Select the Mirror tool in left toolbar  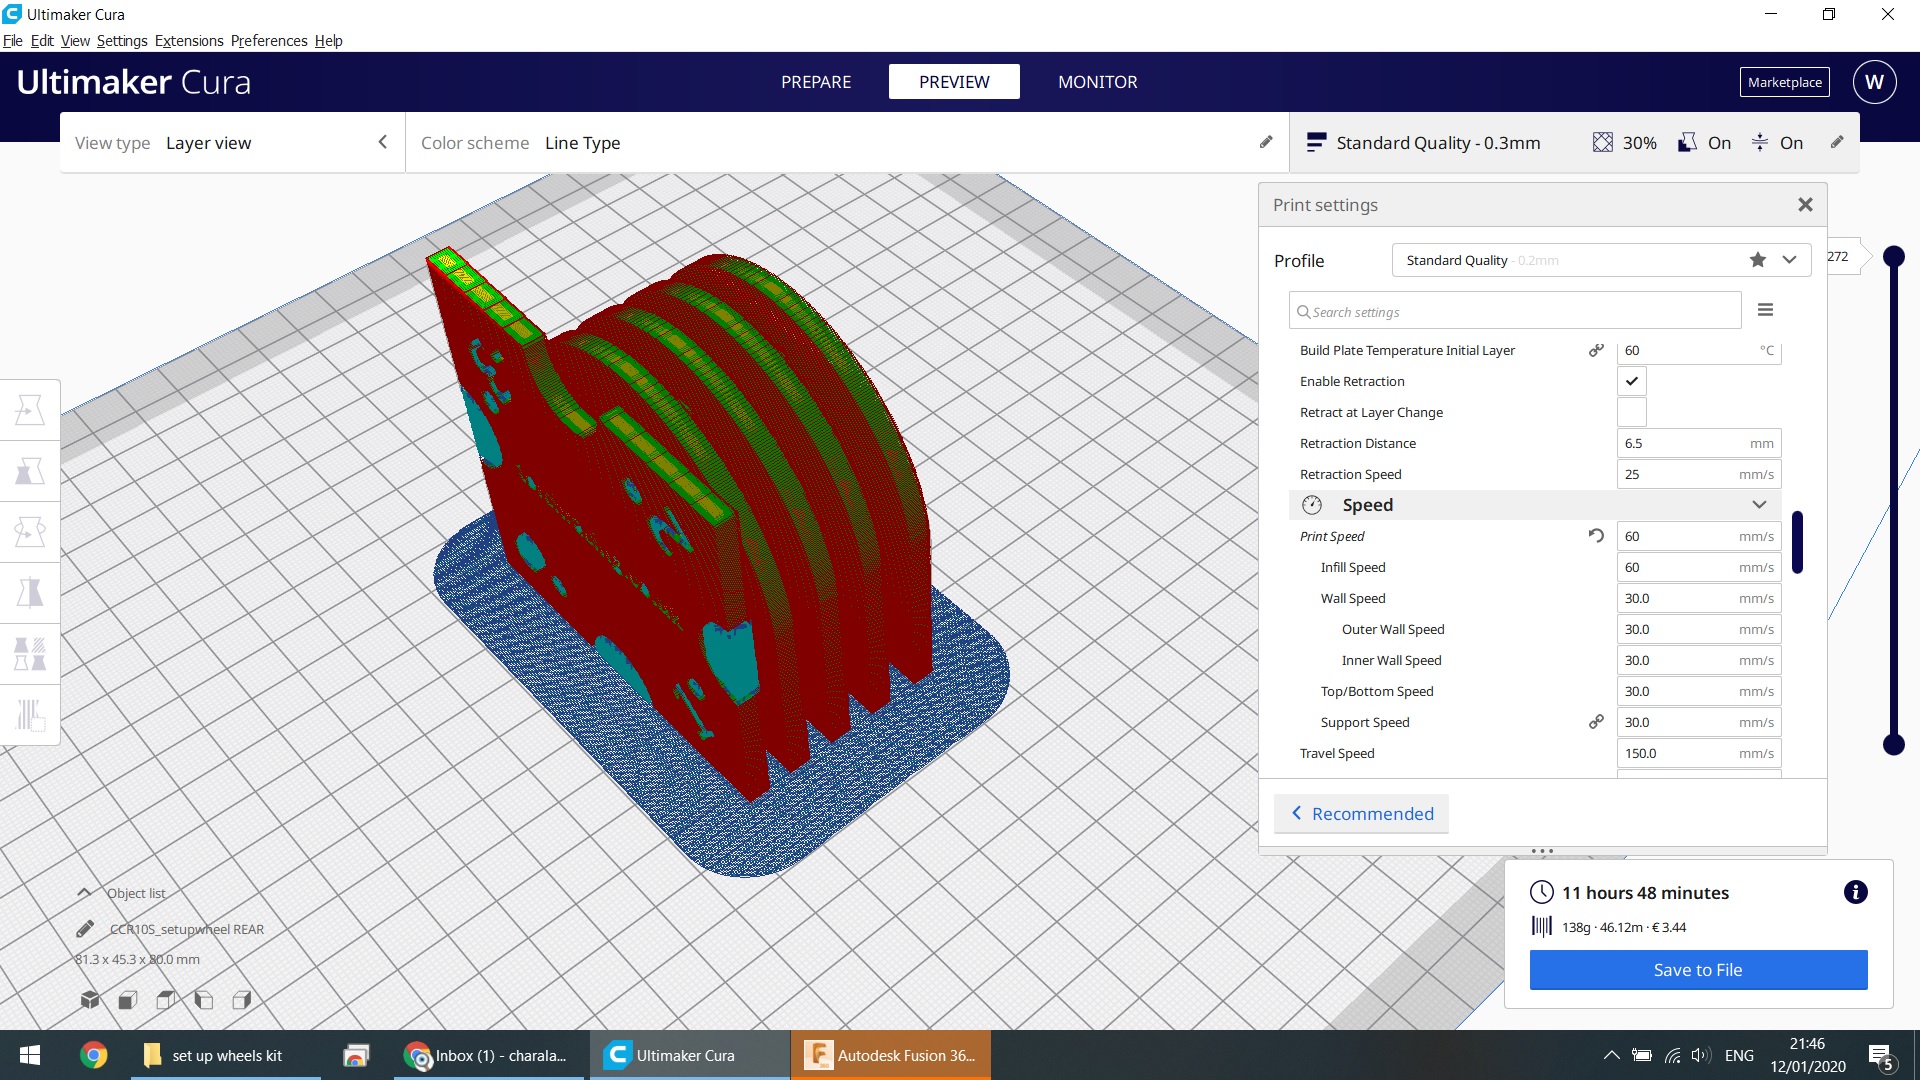(30, 593)
